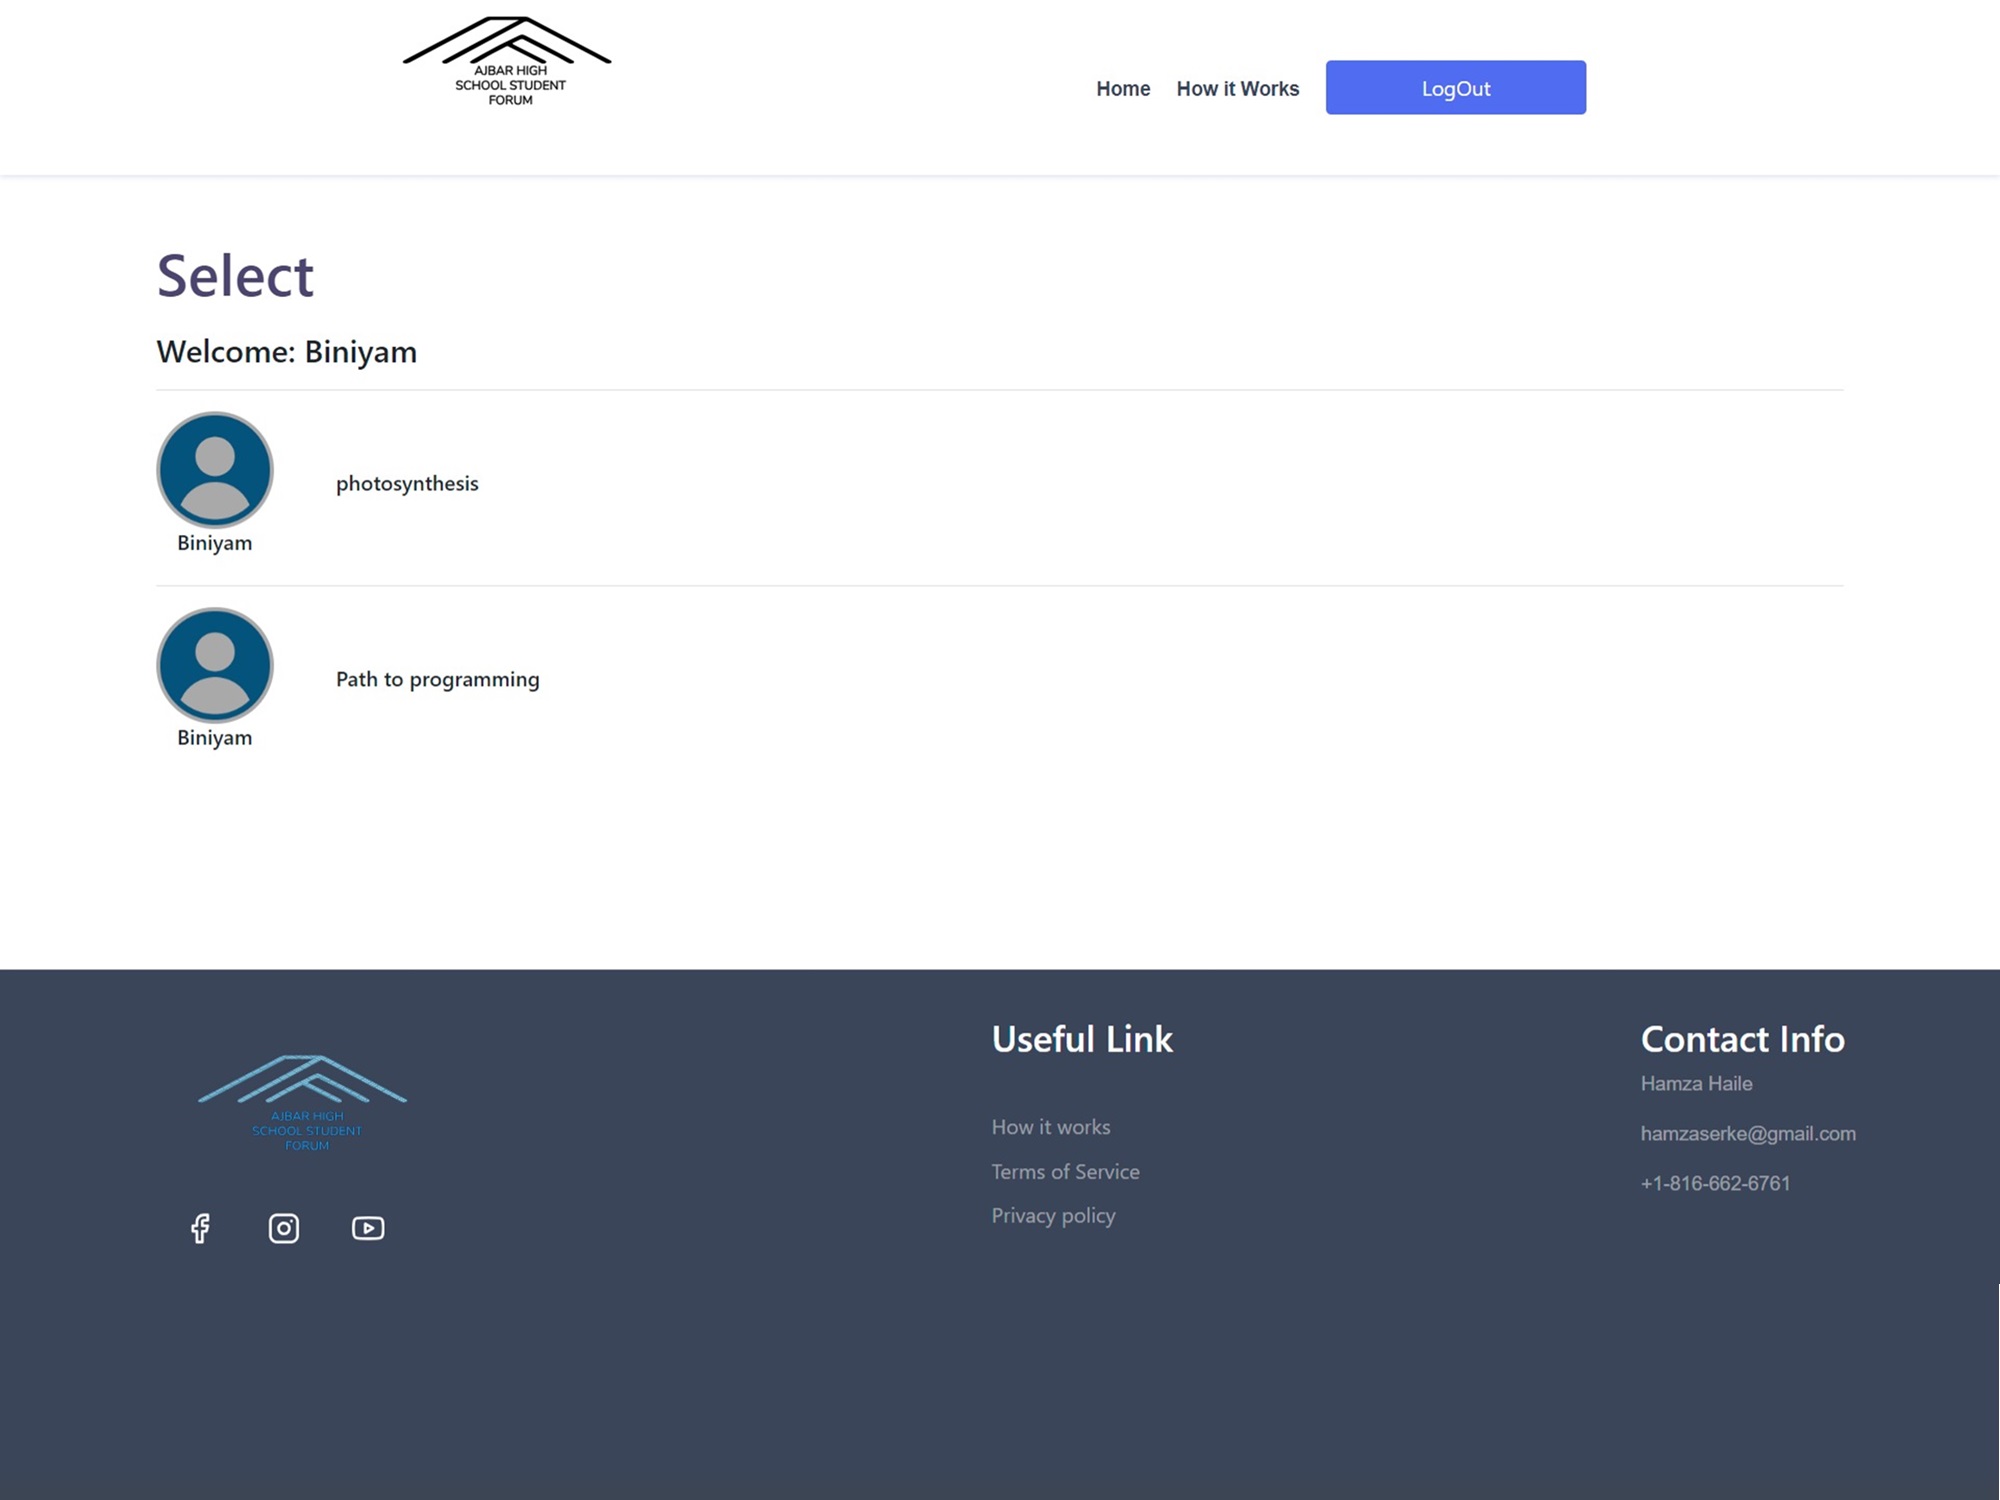Open the Instagram icon link

click(284, 1228)
